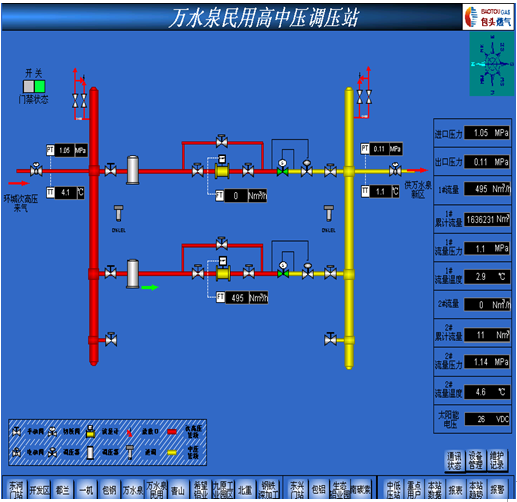517x502 pixels.
Task: Switch to the 万水泉民用 station tab
Action: (156, 489)
